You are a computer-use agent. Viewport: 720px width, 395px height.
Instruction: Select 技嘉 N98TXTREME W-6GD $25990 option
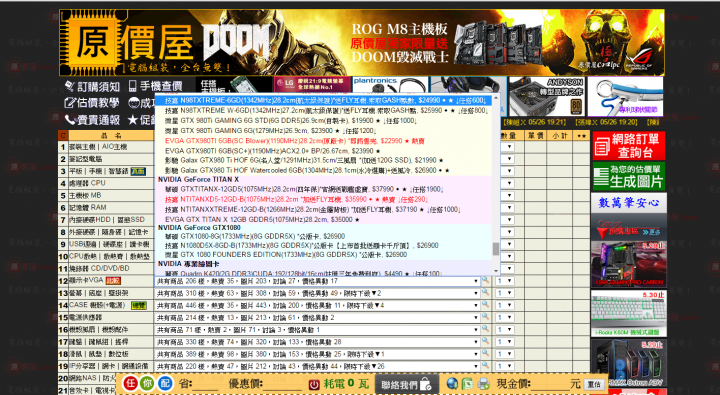pos(323,111)
